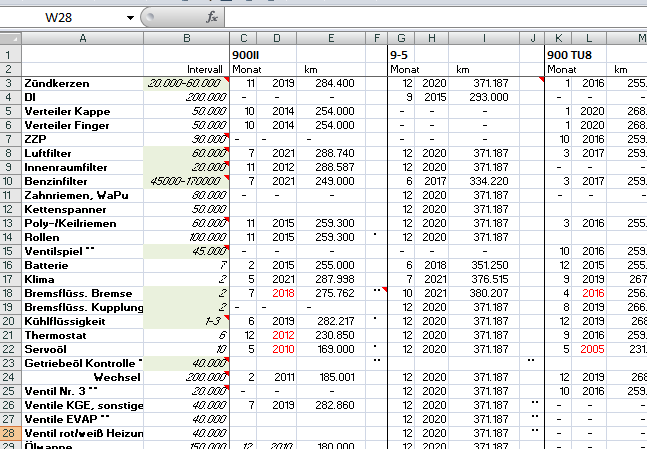Image resolution: width=647 pixels, height=449 pixels.
Task: Select highlighted row 28 header
Action: pos(11,433)
